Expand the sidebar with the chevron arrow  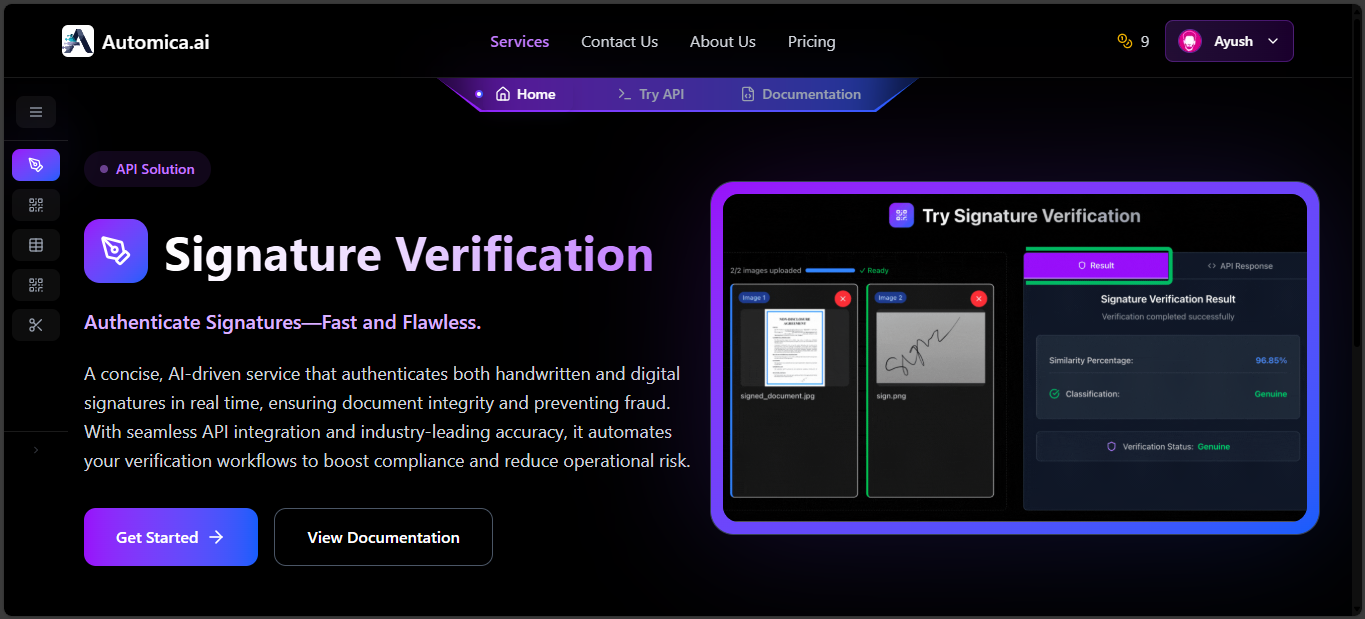(36, 450)
